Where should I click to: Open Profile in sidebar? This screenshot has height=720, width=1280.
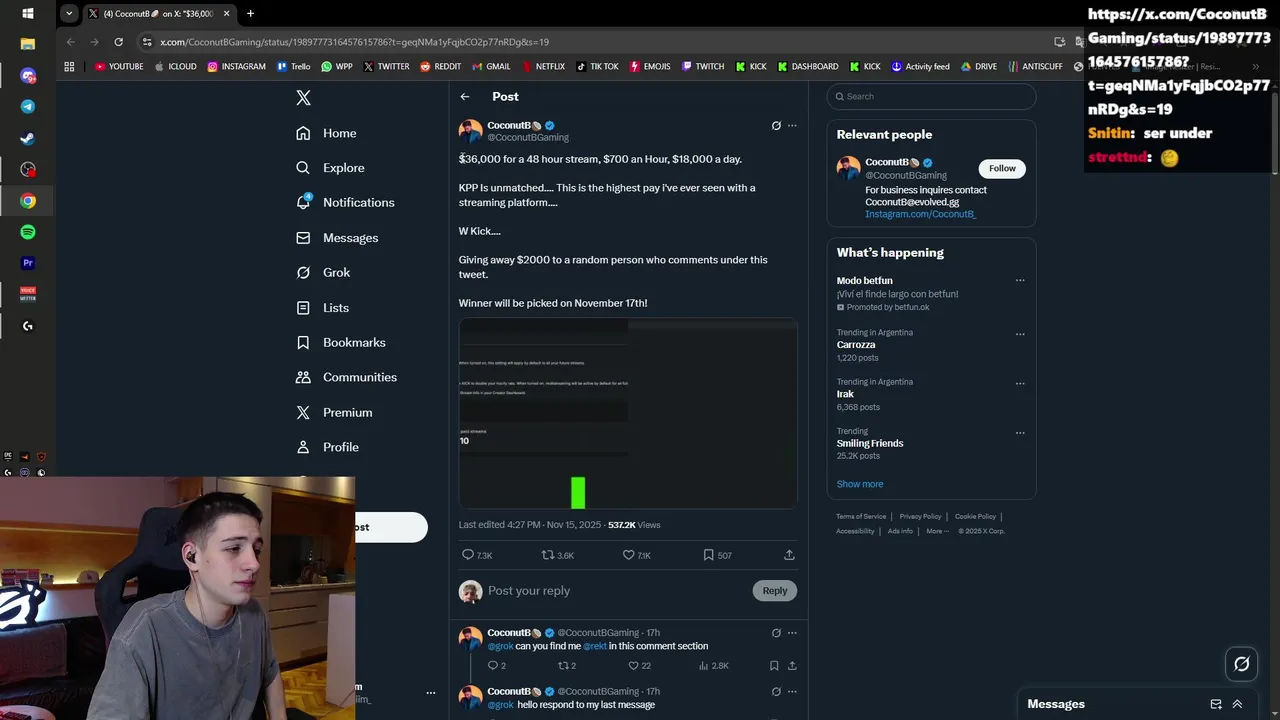[x=327, y=447]
